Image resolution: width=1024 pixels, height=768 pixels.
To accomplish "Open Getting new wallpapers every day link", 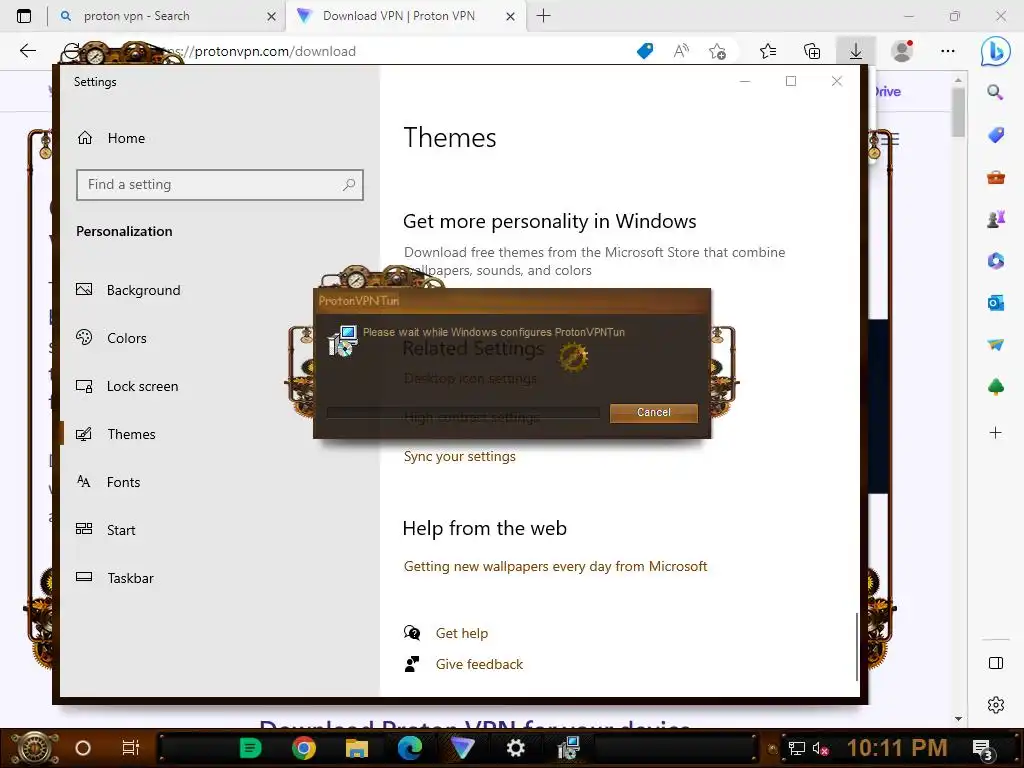I will 555,566.
